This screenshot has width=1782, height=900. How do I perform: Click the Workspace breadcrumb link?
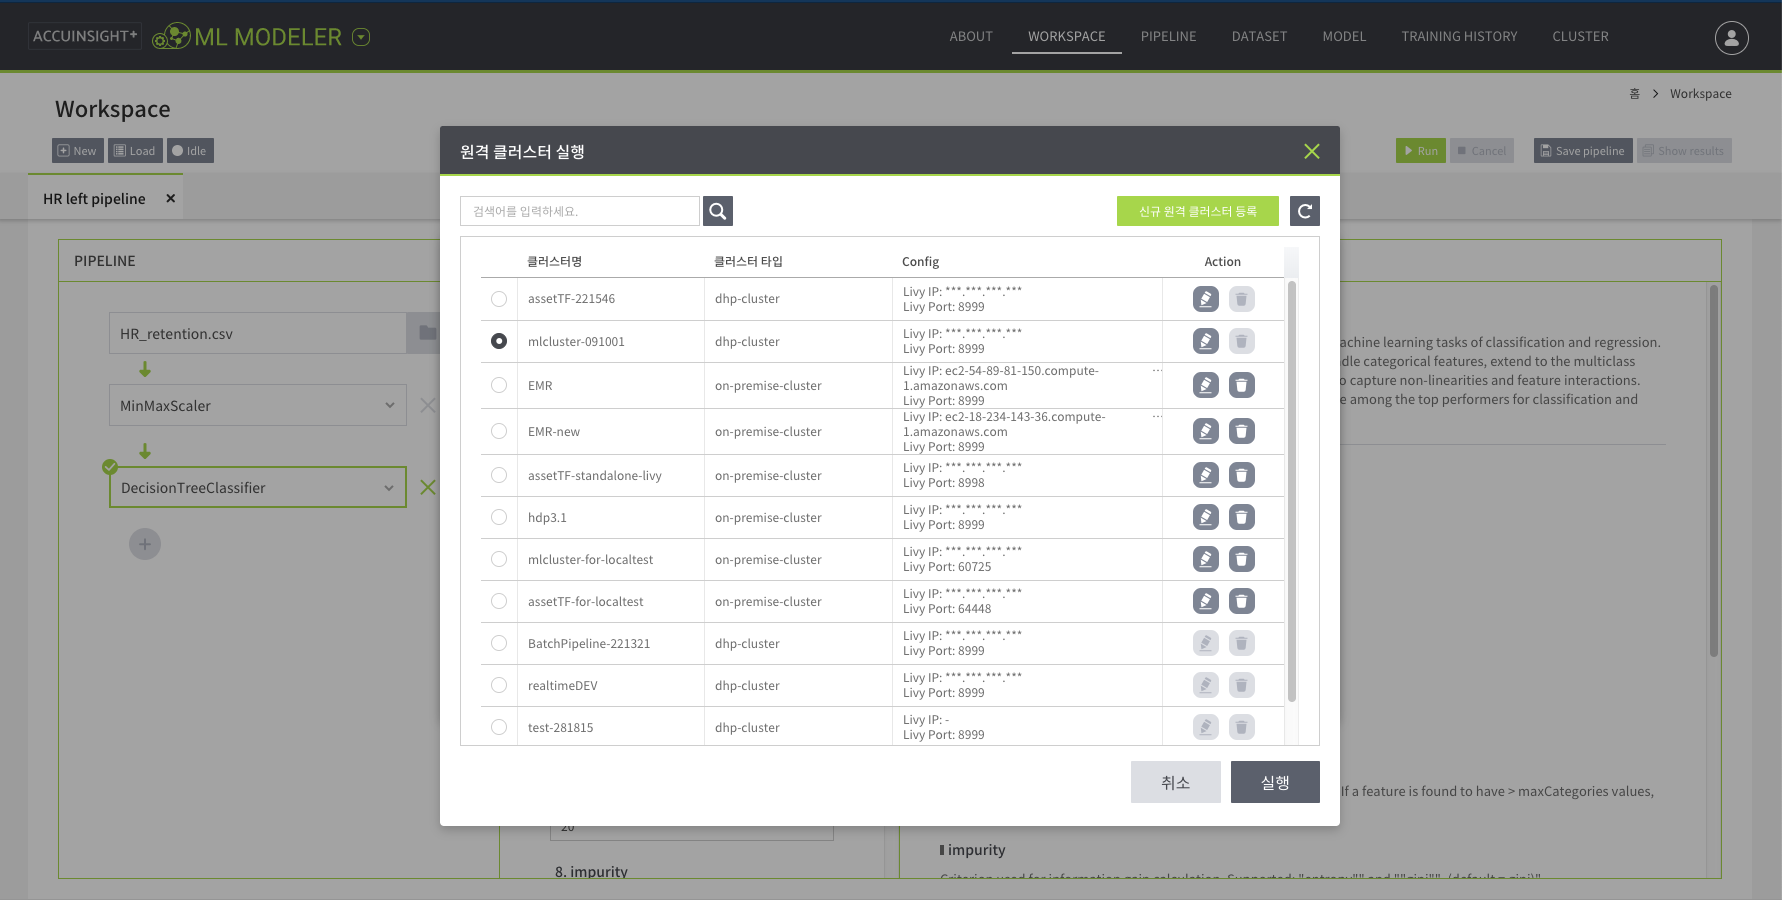[x=1700, y=94]
